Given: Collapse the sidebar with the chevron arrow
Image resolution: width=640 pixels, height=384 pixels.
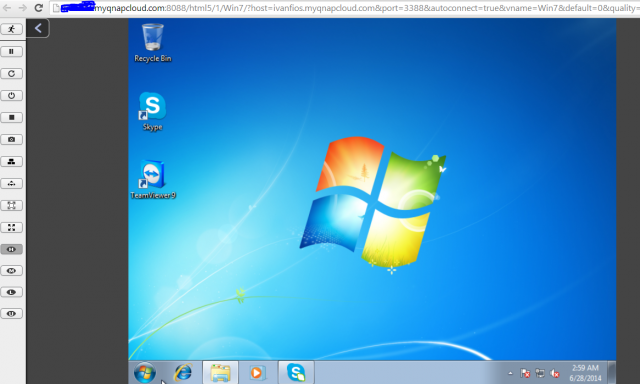Looking at the screenshot, I should (38, 28).
